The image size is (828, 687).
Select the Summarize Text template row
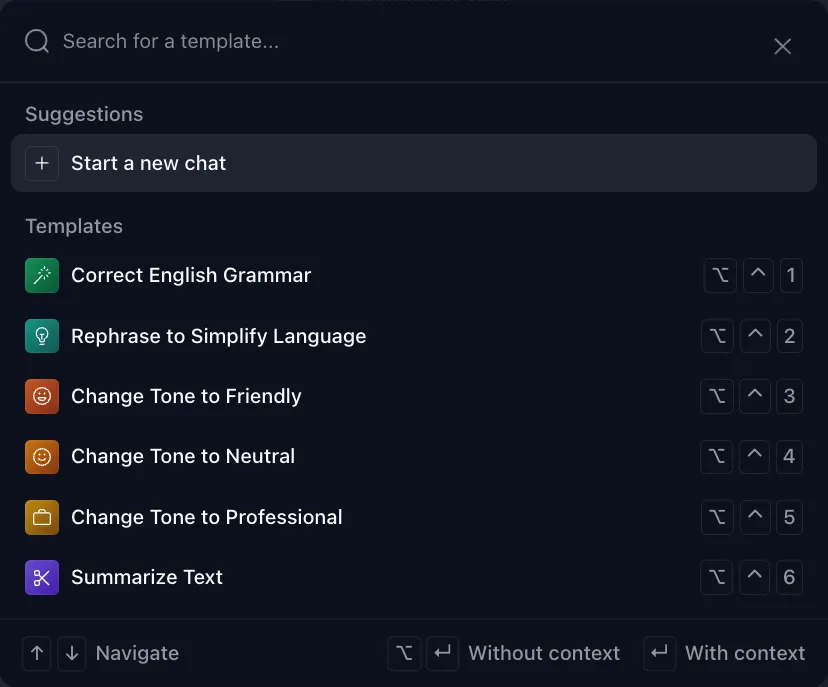(146, 577)
